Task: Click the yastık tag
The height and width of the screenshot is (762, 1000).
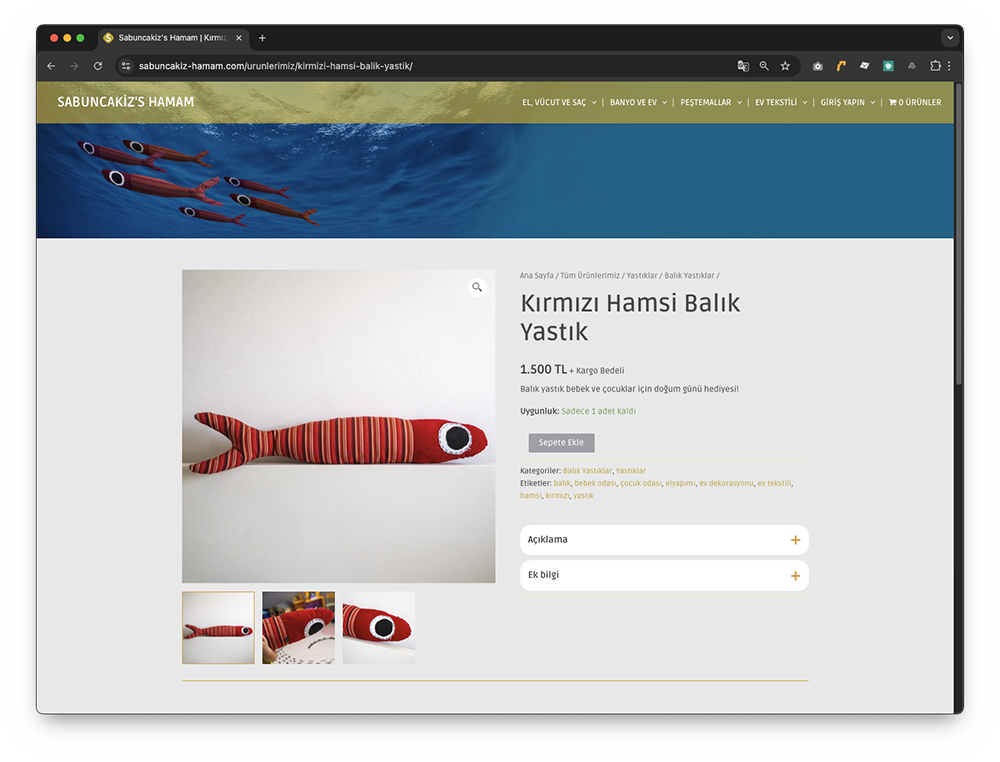Action: coord(583,495)
